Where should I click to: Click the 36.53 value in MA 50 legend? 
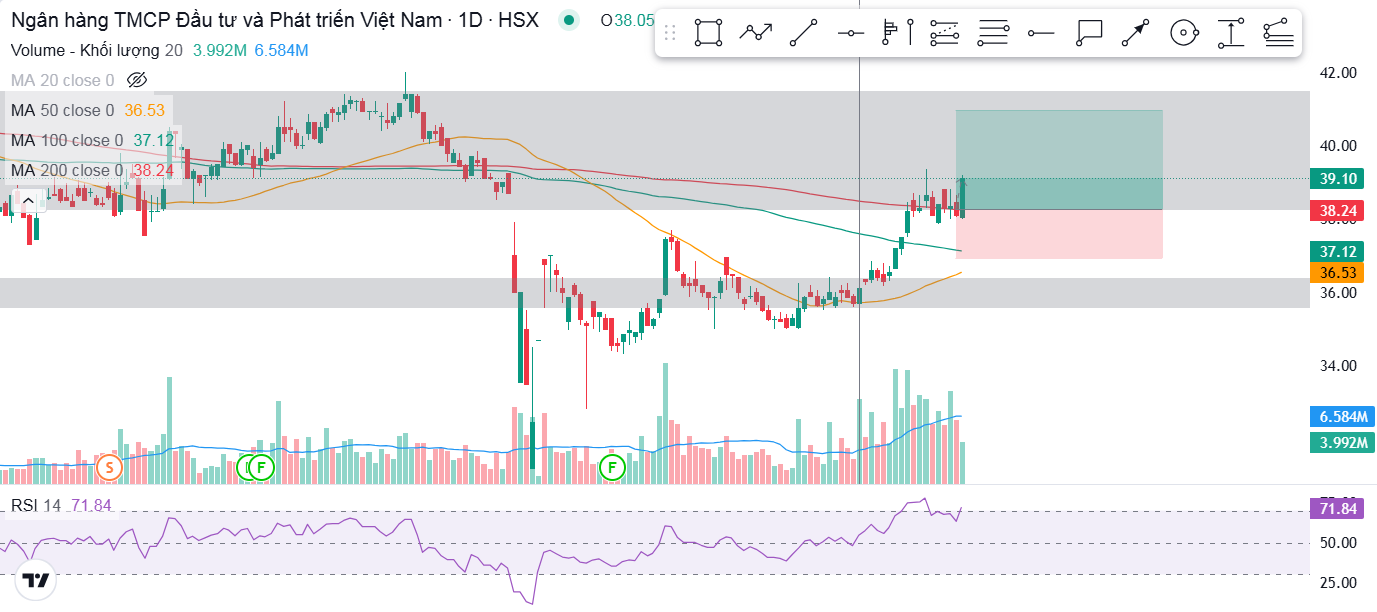pyautogui.click(x=144, y=110)
